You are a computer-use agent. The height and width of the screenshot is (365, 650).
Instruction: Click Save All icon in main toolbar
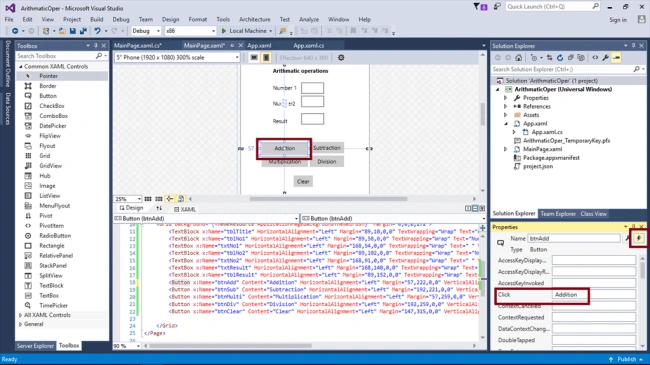[83, 31]
